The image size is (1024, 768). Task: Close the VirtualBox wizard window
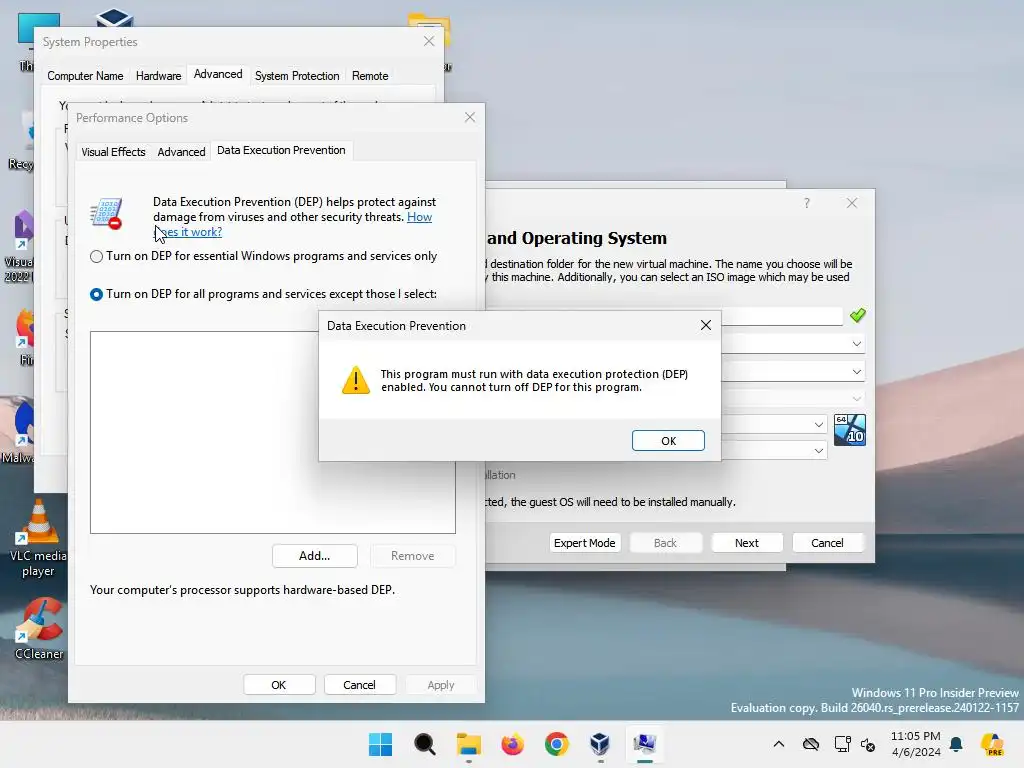[x=852, y=203]
